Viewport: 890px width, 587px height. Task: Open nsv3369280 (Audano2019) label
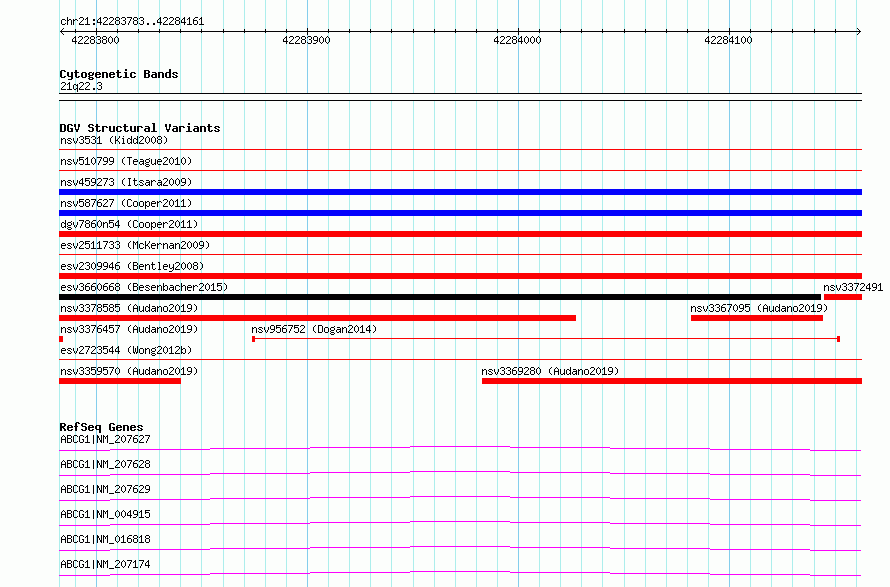[550, 371]
